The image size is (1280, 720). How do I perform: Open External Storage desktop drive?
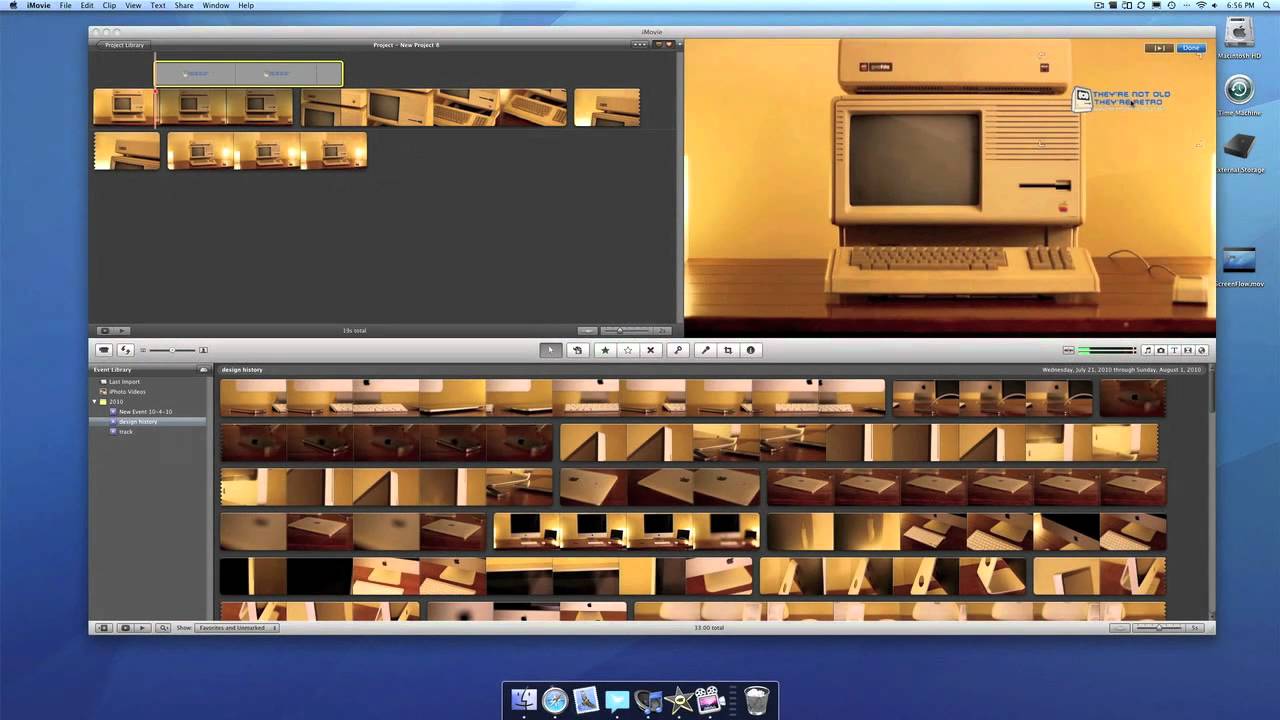click(x=1239, y=152)
